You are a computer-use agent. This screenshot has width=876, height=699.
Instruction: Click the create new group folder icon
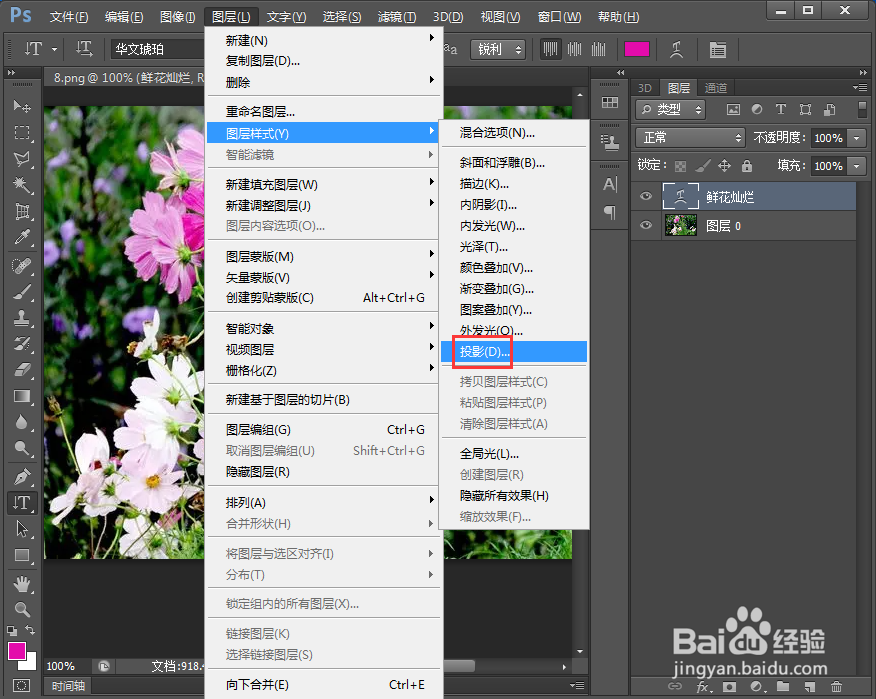pos(783,687)
